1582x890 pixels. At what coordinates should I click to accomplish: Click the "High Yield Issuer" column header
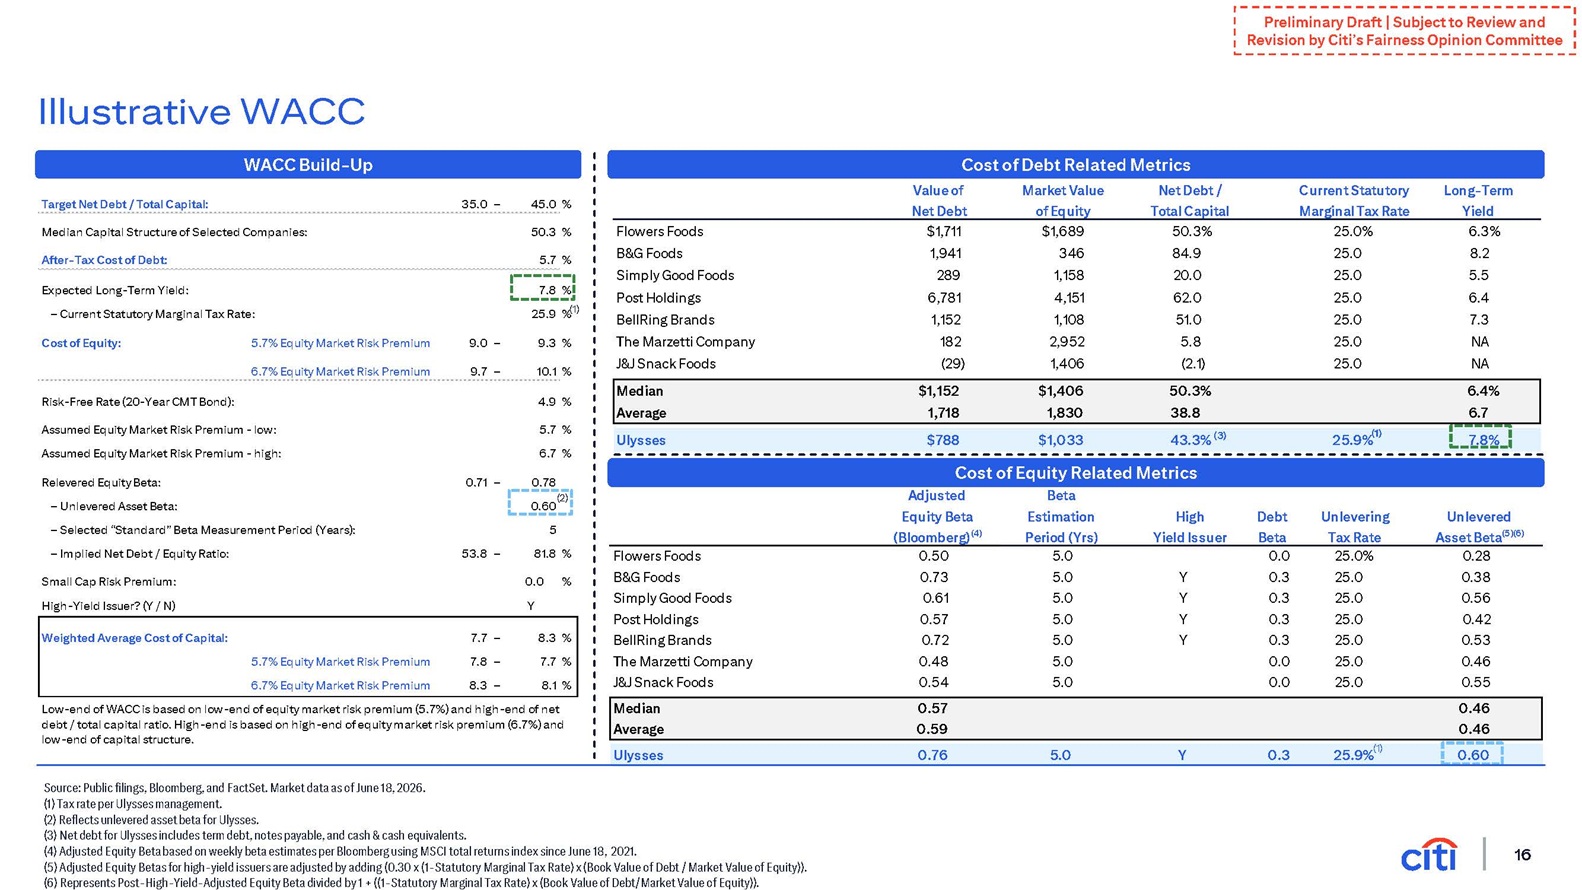[x=1189, y=527]
